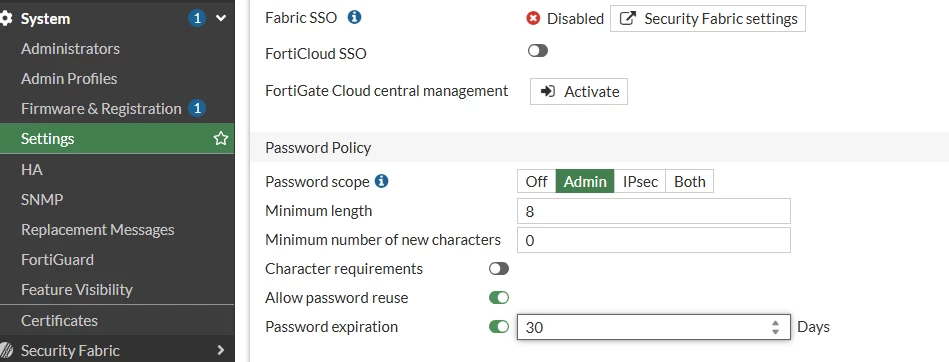Image resolution: width=949 pixels, height=362 pixels.
Task: Increase password expiration days with up arrow
Action: (775, 323)
